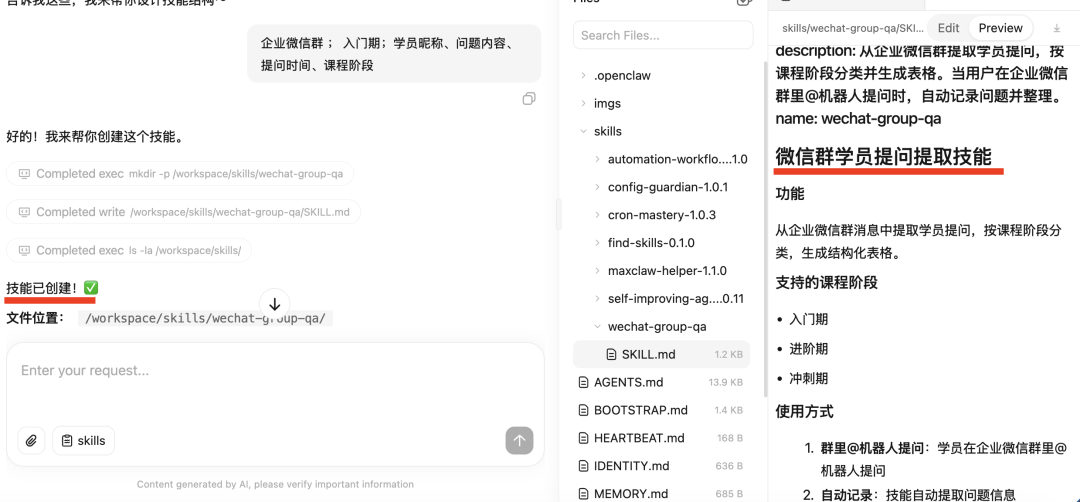This screenshot has height=502, width=1080.
Task: Click the 使用方式 heading in preview
Action: 804,412
